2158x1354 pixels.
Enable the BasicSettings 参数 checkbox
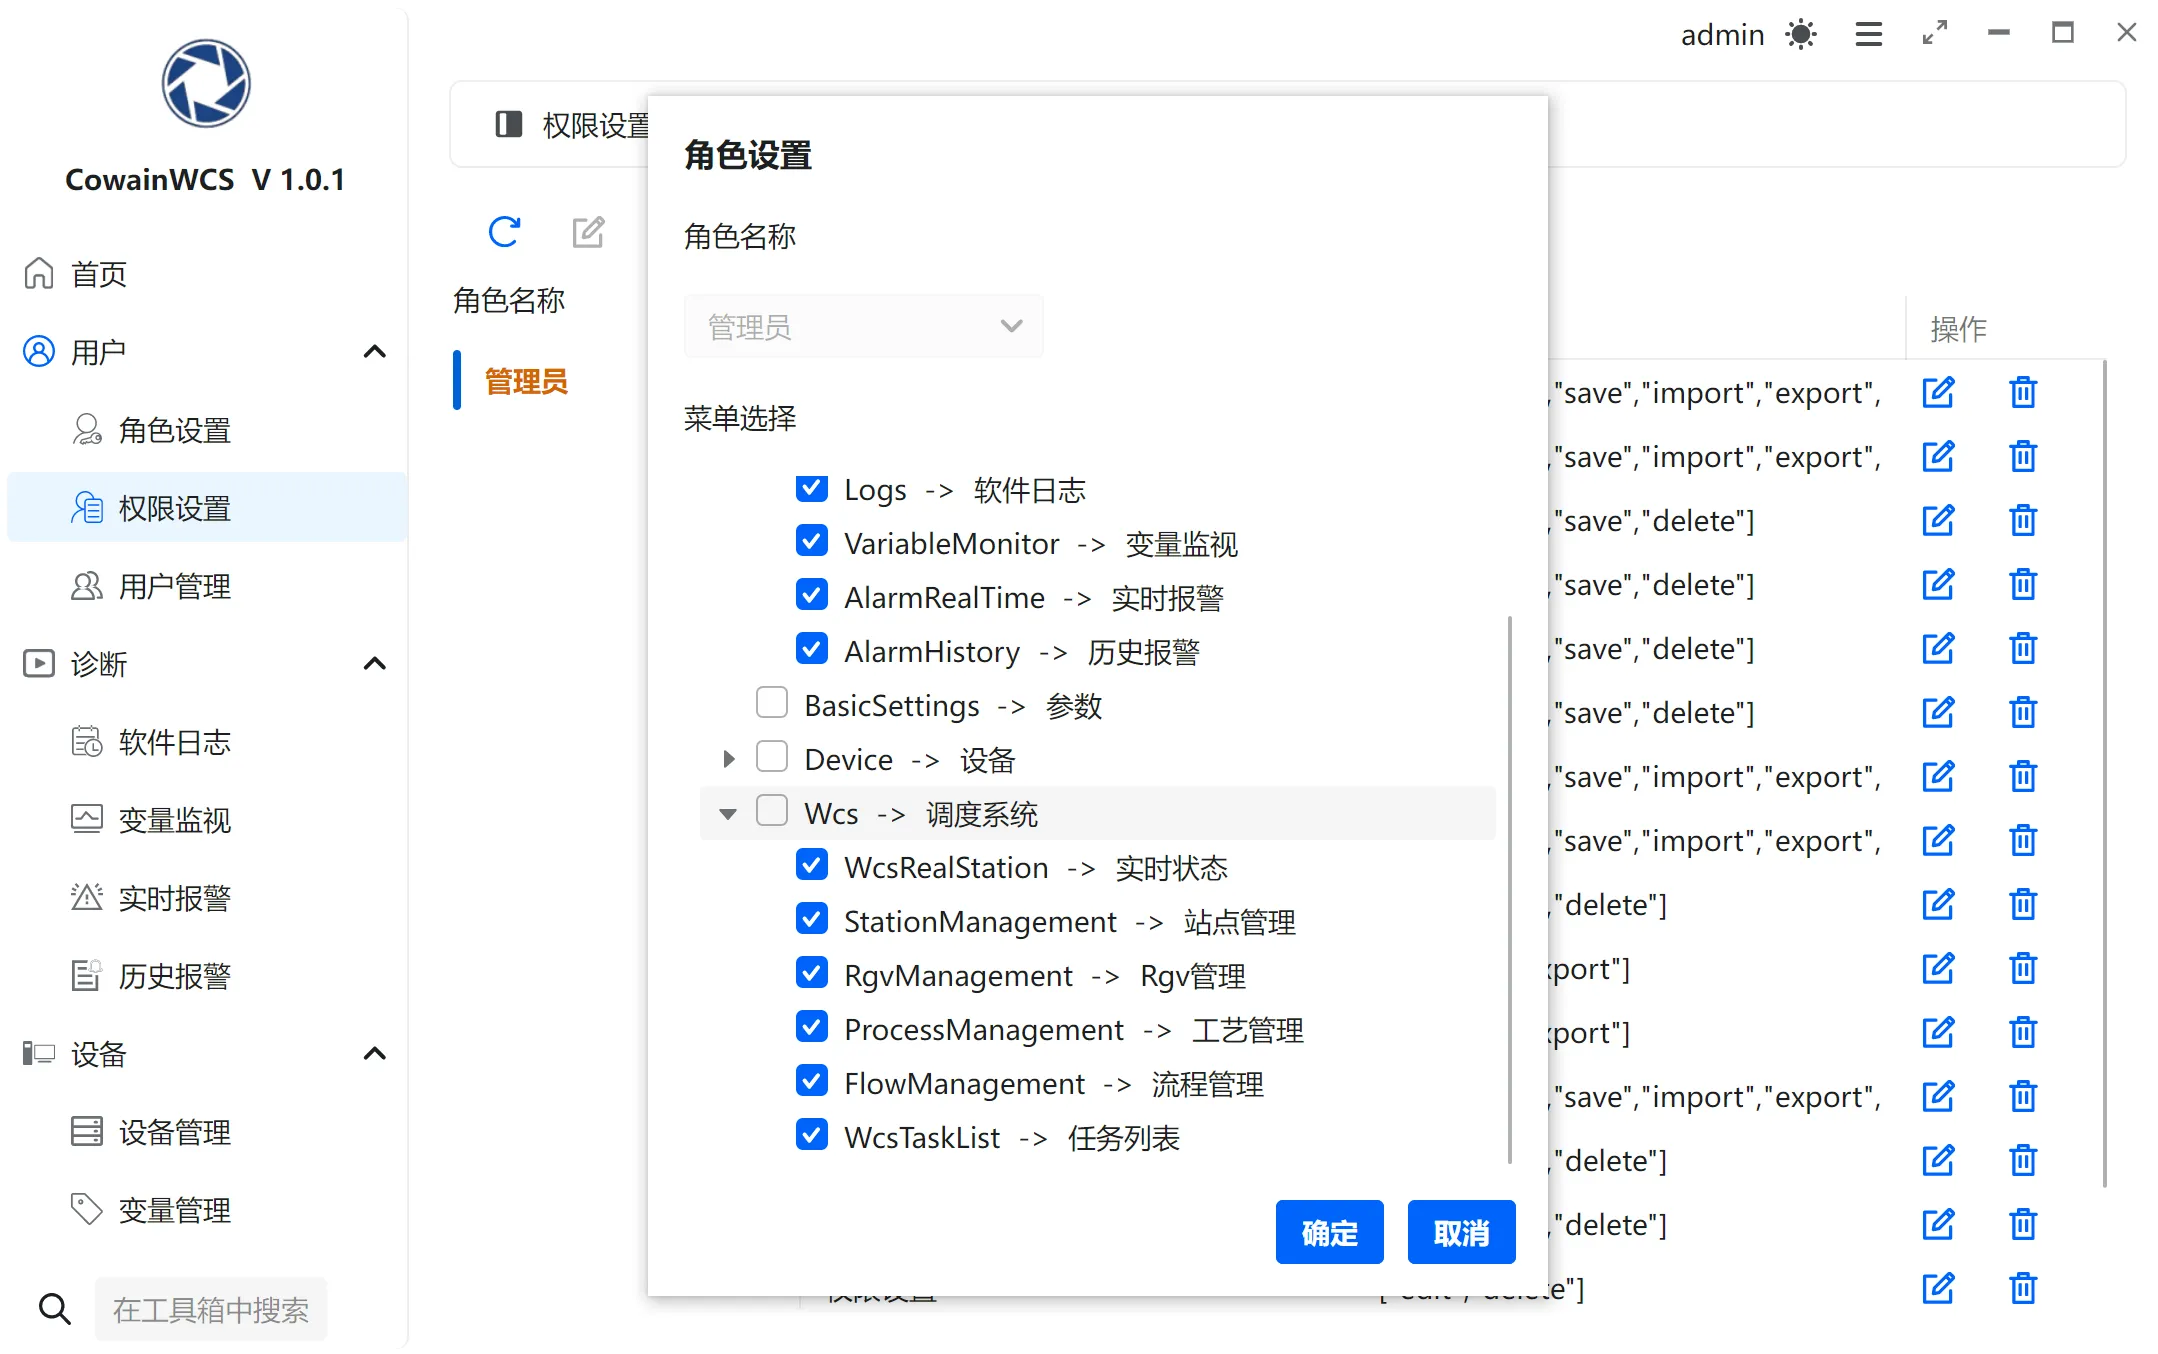[x=772, y=703]
